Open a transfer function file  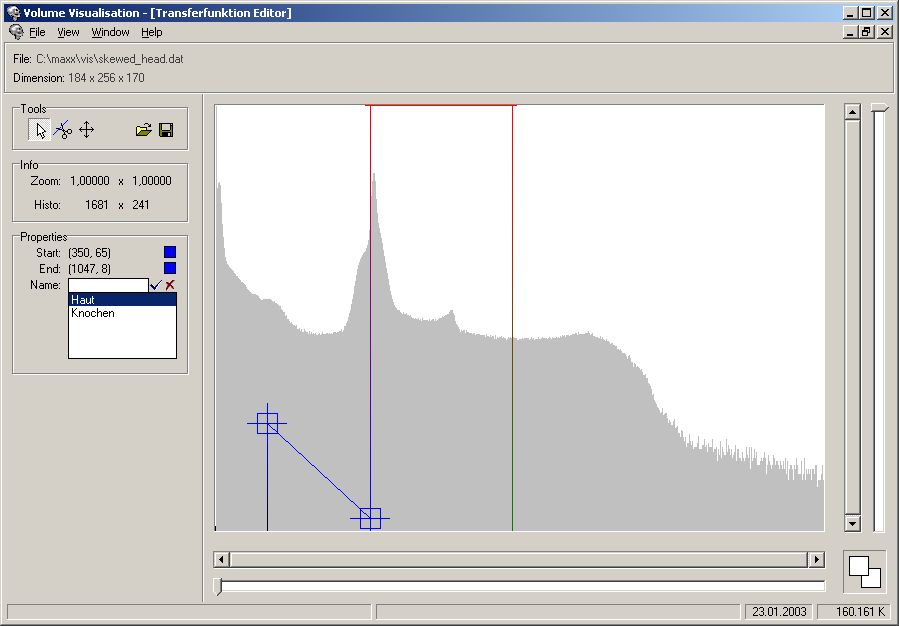[143, 130]
